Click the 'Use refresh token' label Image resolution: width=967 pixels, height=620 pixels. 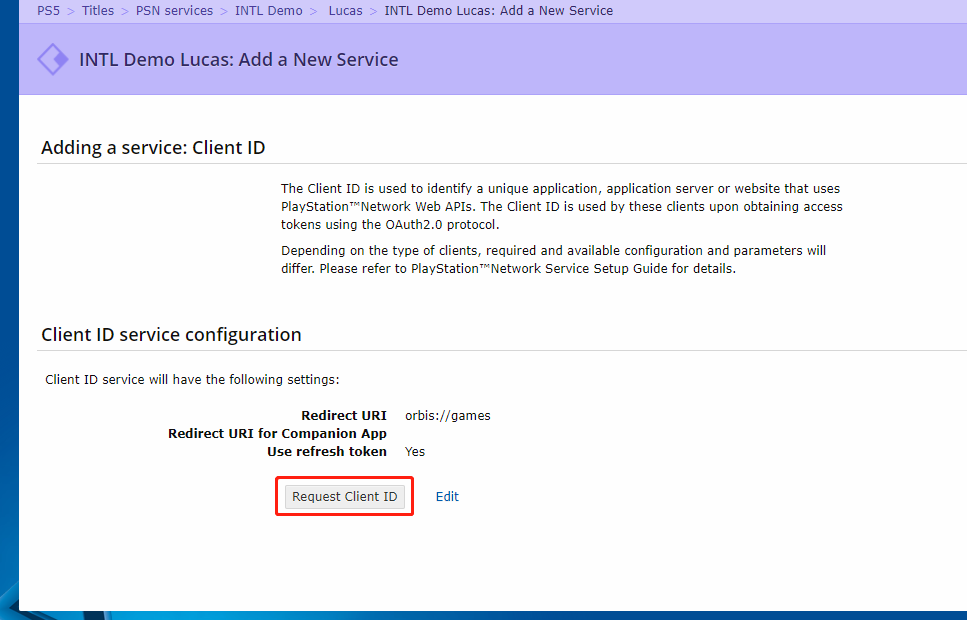(326, 452)
